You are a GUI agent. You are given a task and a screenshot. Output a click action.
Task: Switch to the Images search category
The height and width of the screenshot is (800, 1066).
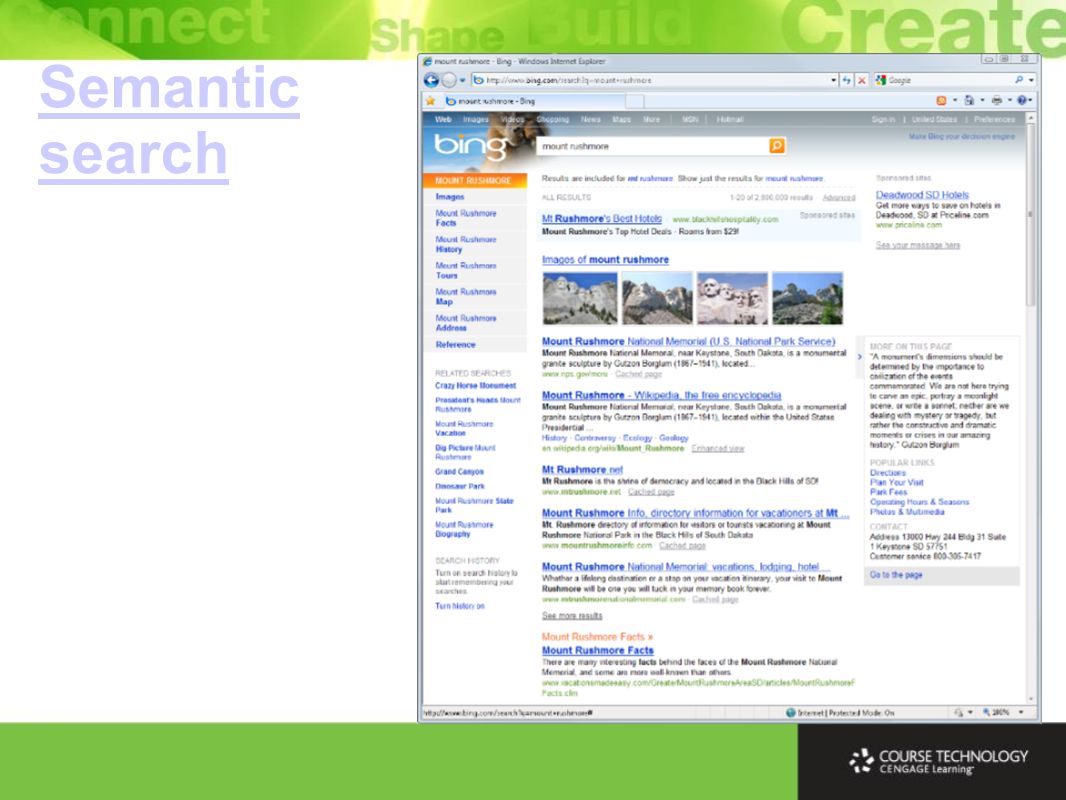[x=475, y=120]
